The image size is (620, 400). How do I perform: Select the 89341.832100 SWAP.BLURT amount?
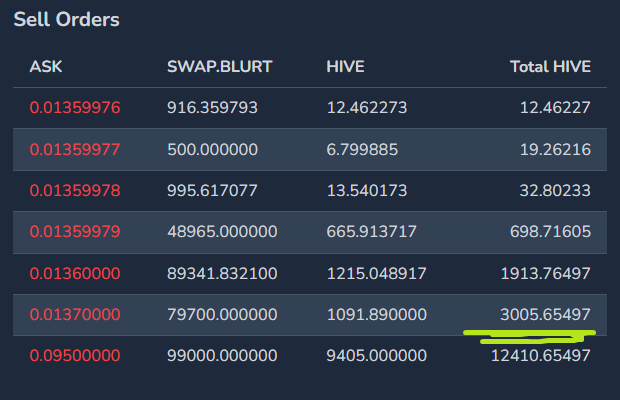(x=221, y=273)
